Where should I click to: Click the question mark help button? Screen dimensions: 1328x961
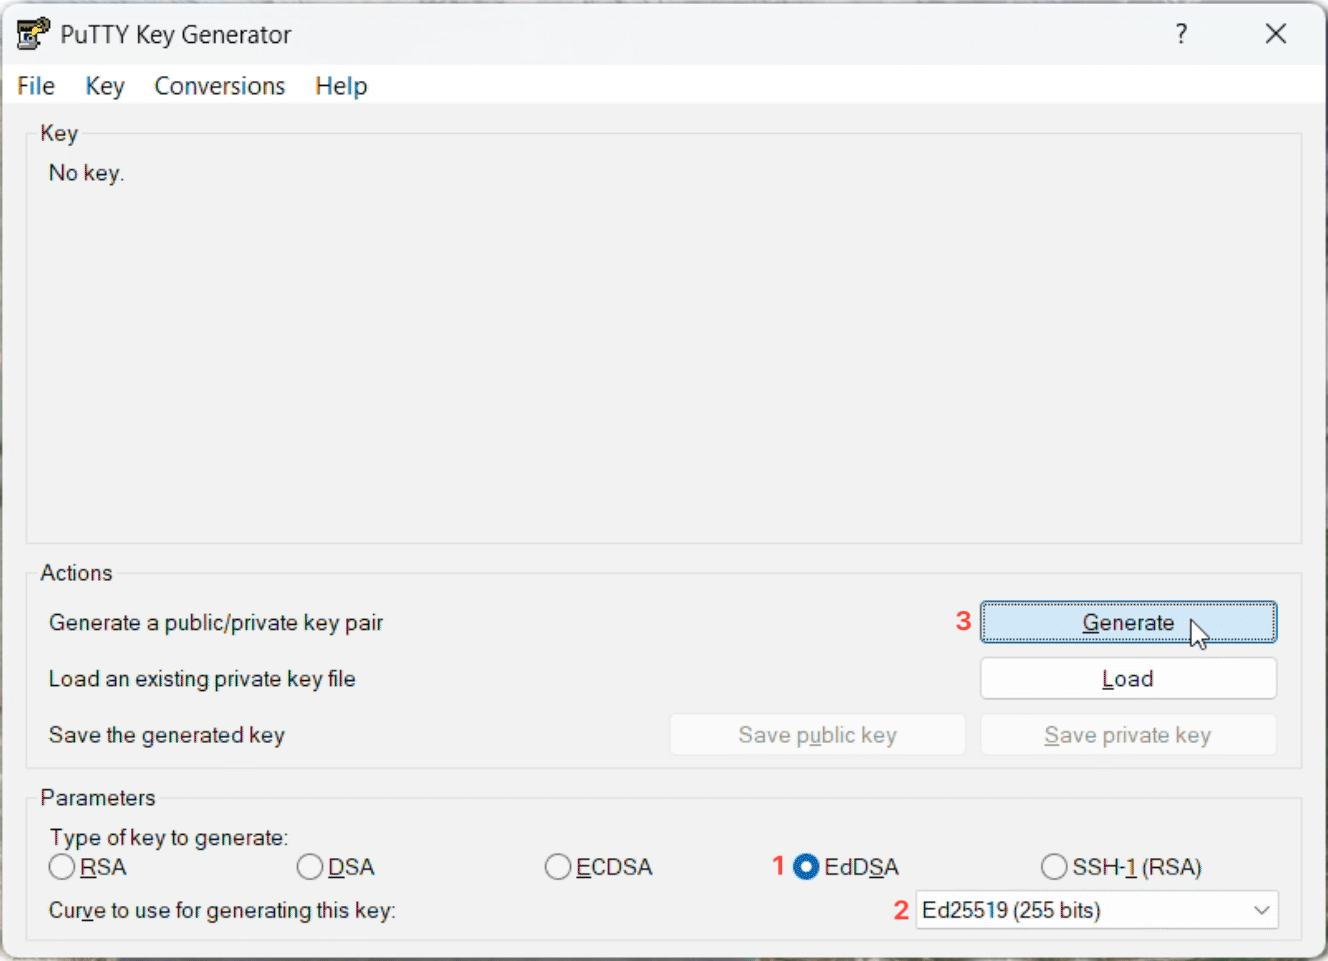[x=1181, y=34]
